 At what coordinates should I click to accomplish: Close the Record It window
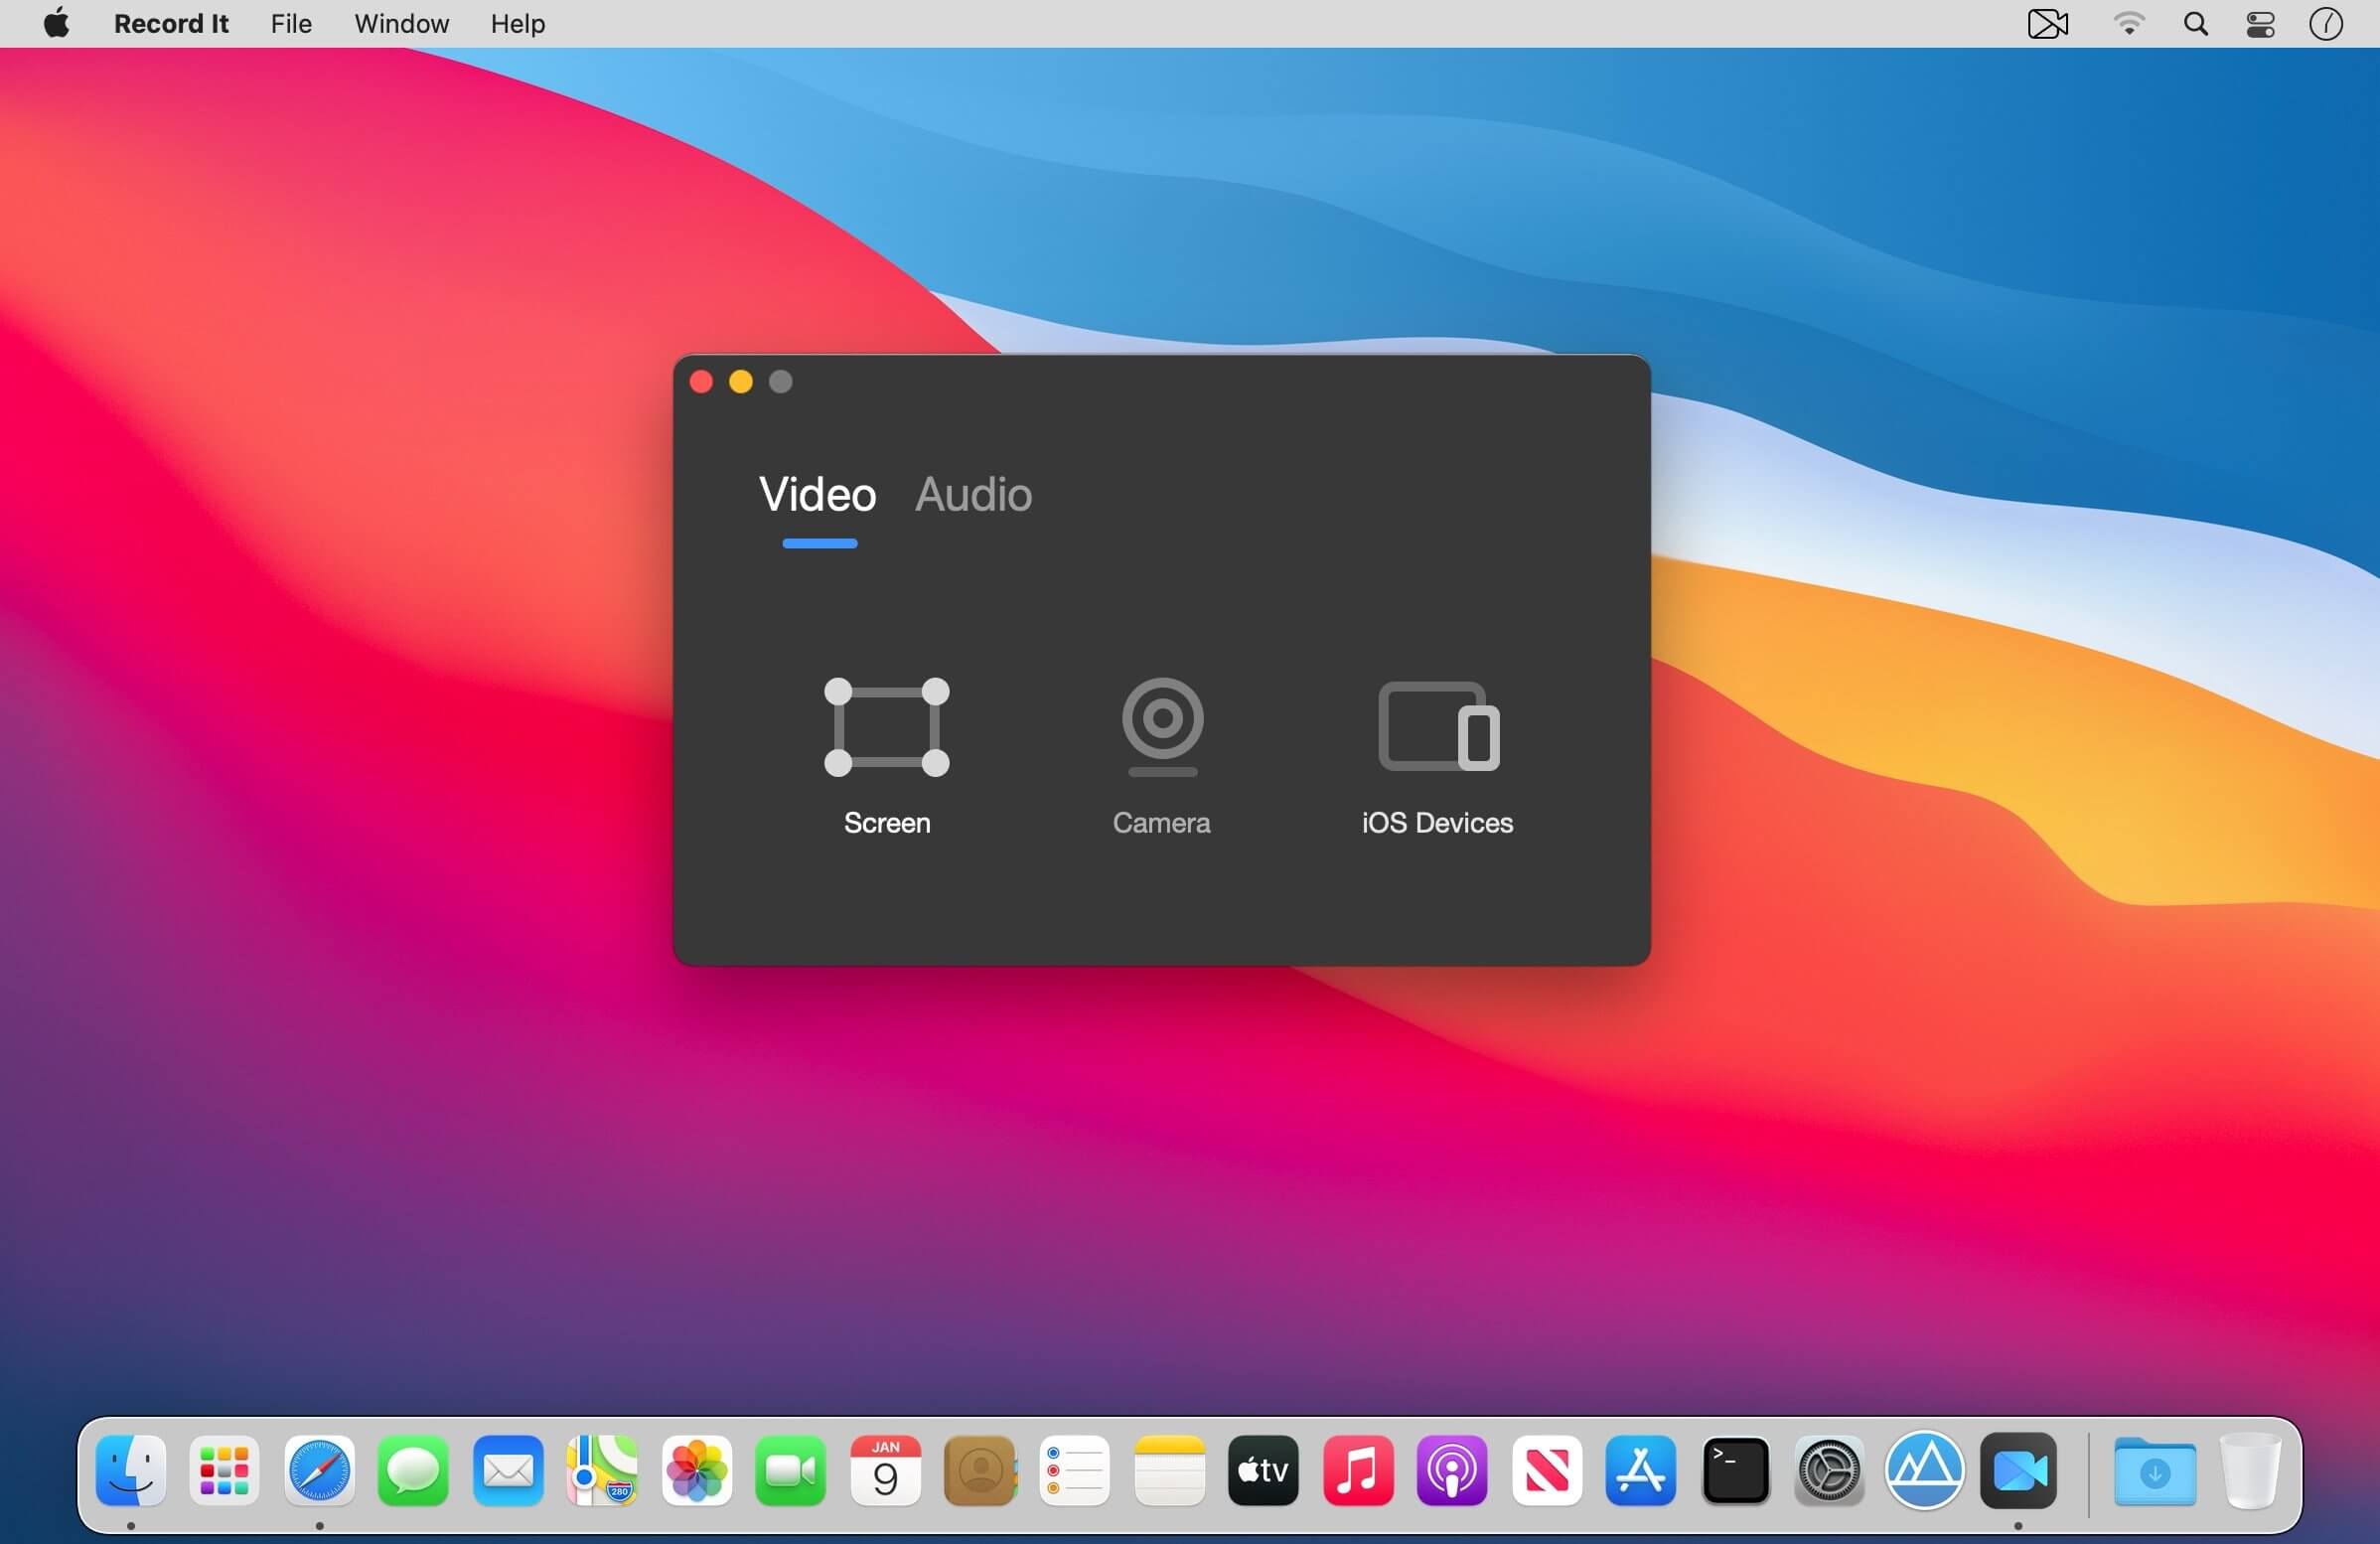pos(701,382)
